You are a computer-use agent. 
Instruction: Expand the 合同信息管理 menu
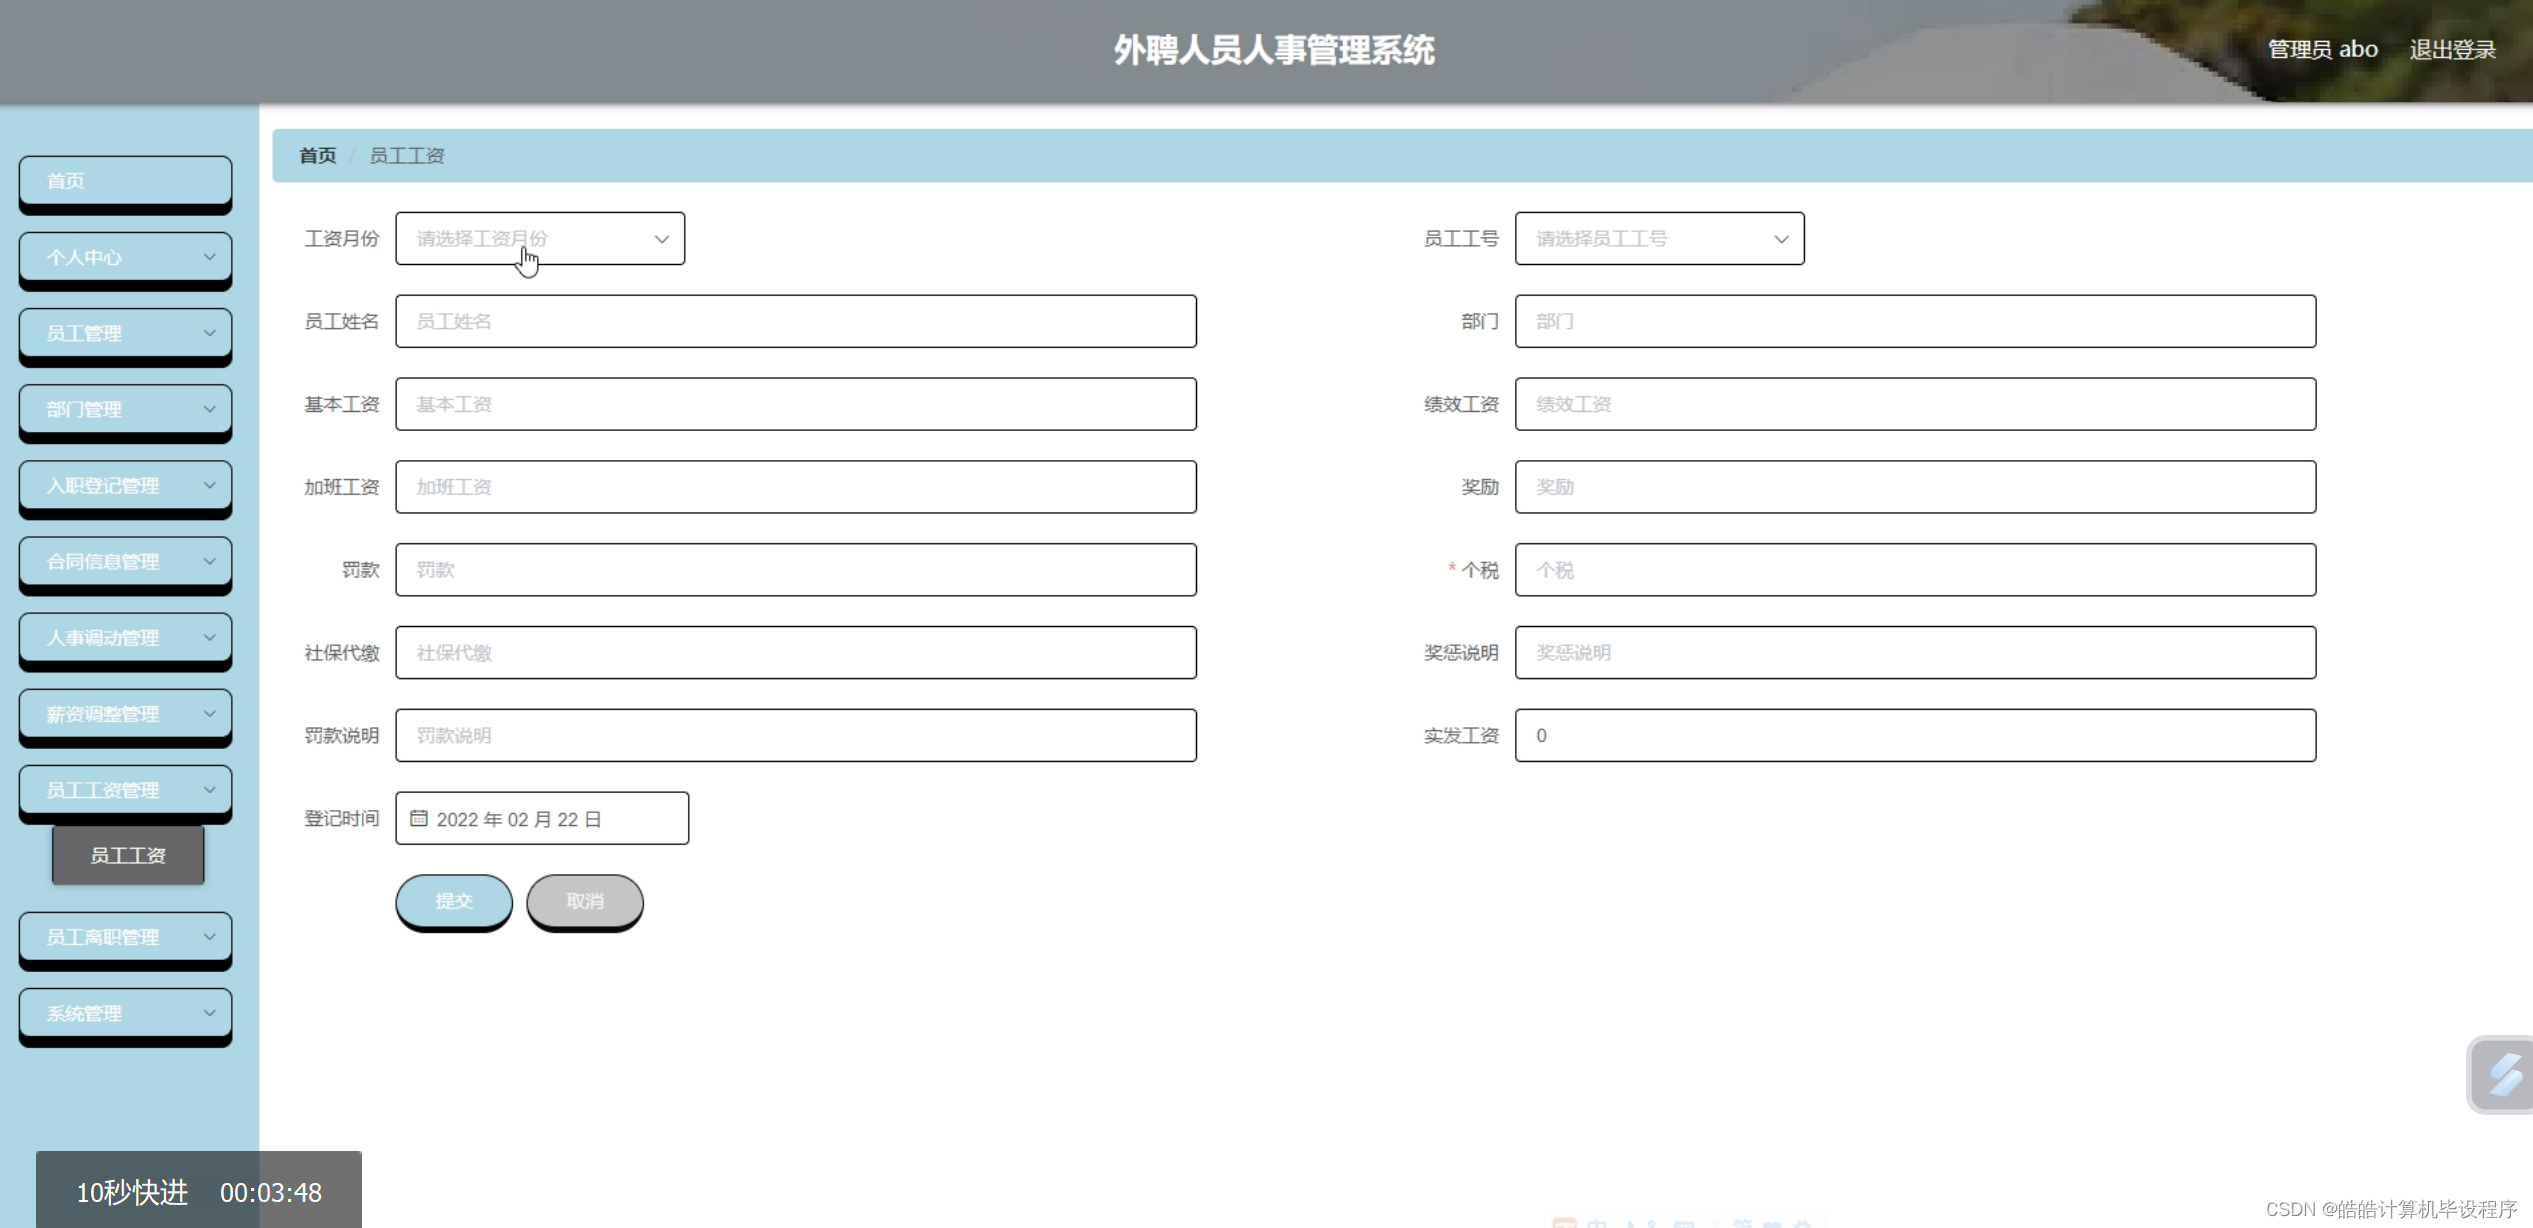click(x=125, y=561)
